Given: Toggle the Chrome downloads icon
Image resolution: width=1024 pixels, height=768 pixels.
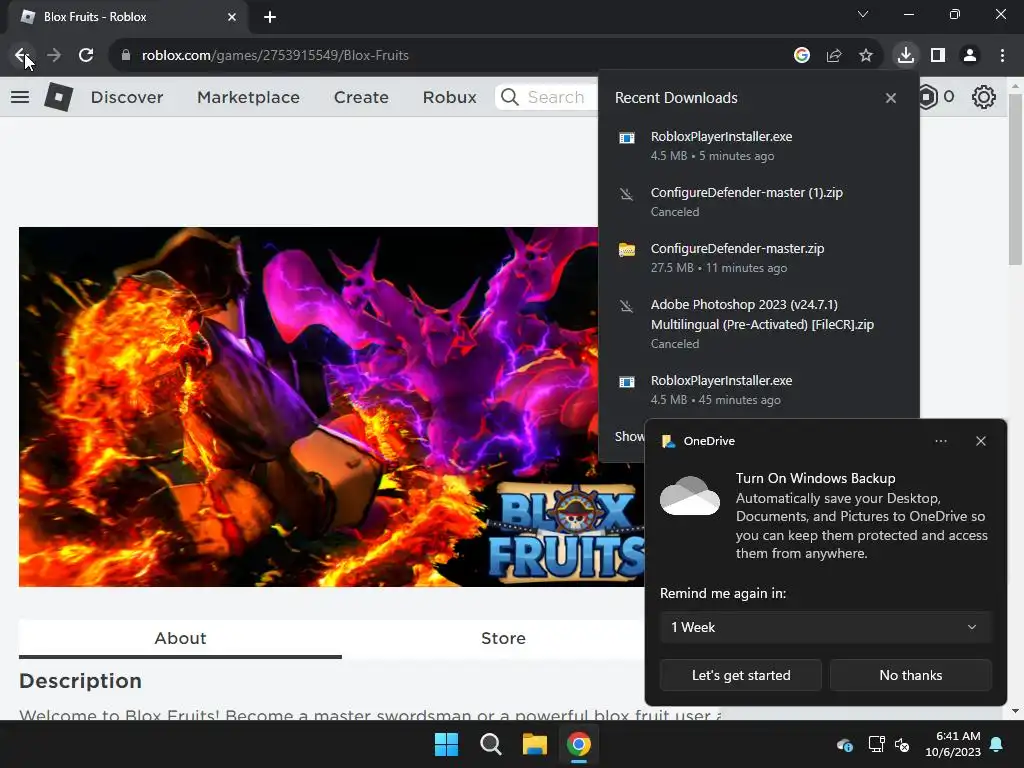Looking at the screenshot, I should [906, 55].
